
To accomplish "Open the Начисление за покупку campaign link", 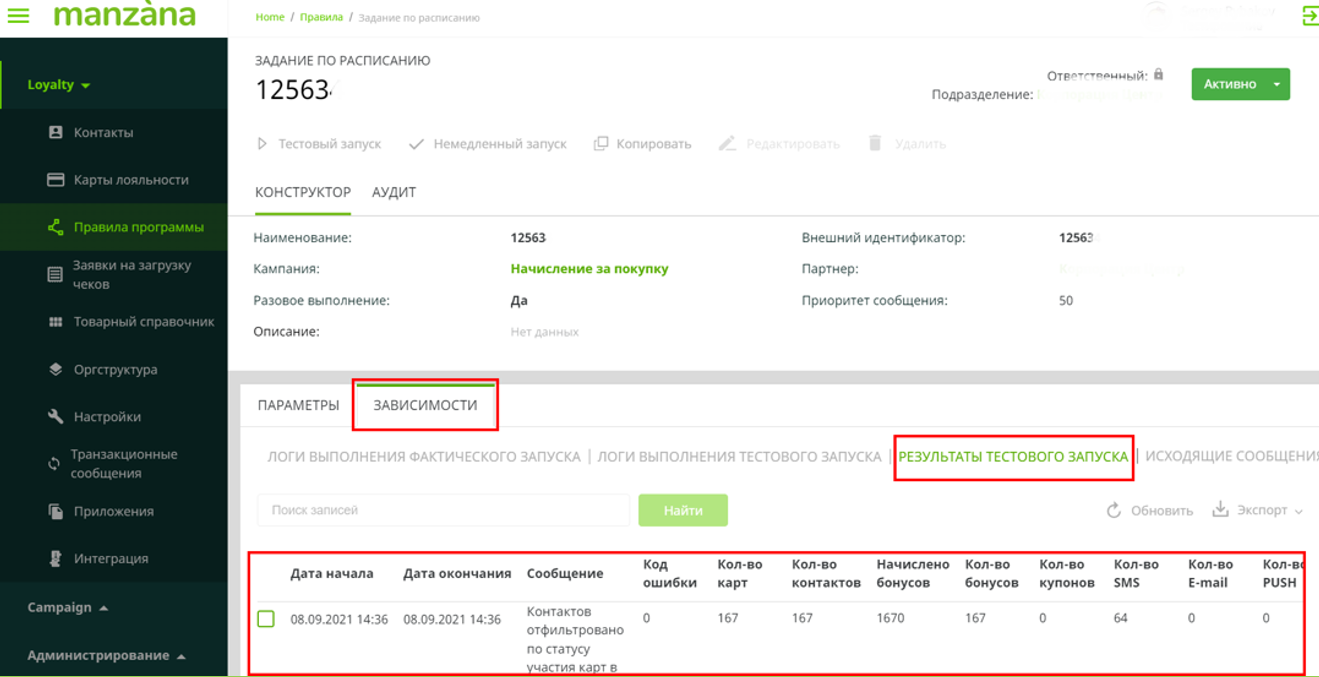I will pos(589,269).
